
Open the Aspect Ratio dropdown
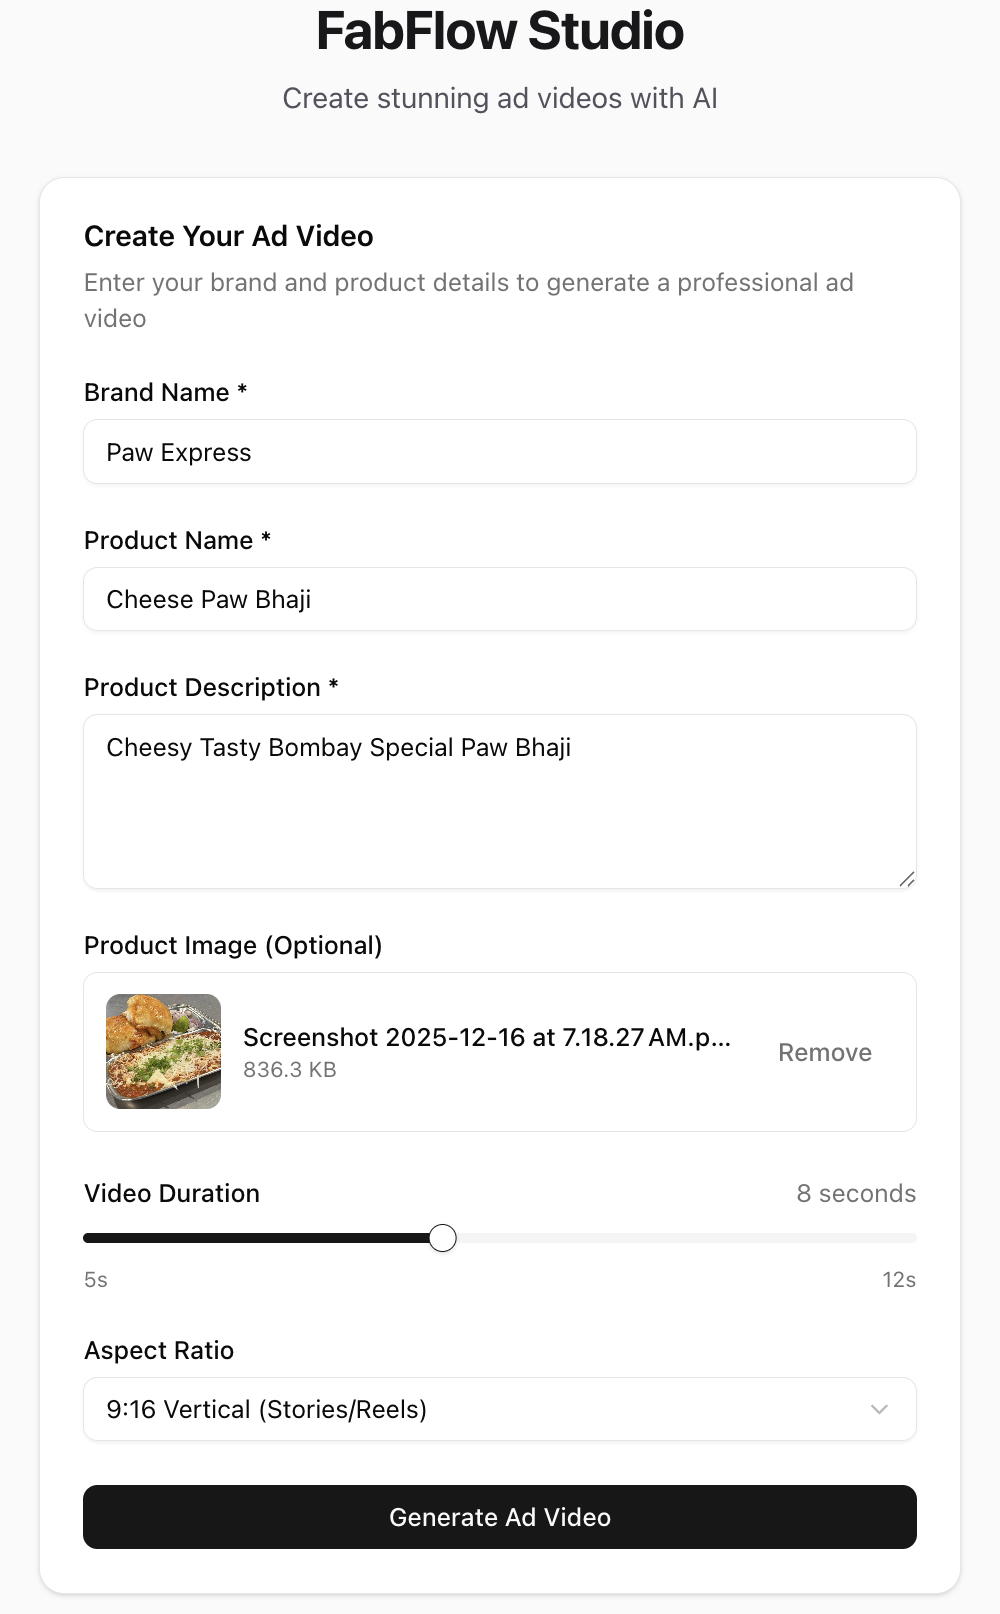(x=500, y=1409)
